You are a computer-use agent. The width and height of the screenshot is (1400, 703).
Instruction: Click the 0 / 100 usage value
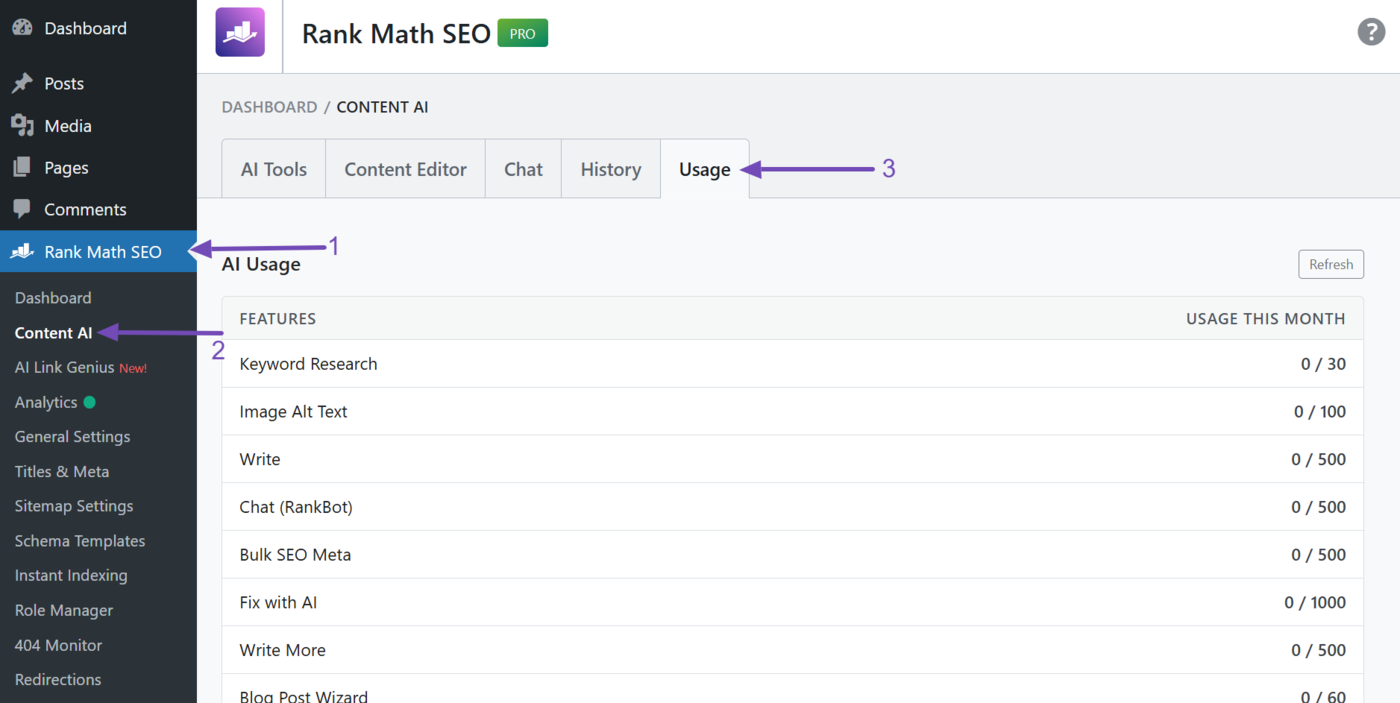(x=1320, y=412)
